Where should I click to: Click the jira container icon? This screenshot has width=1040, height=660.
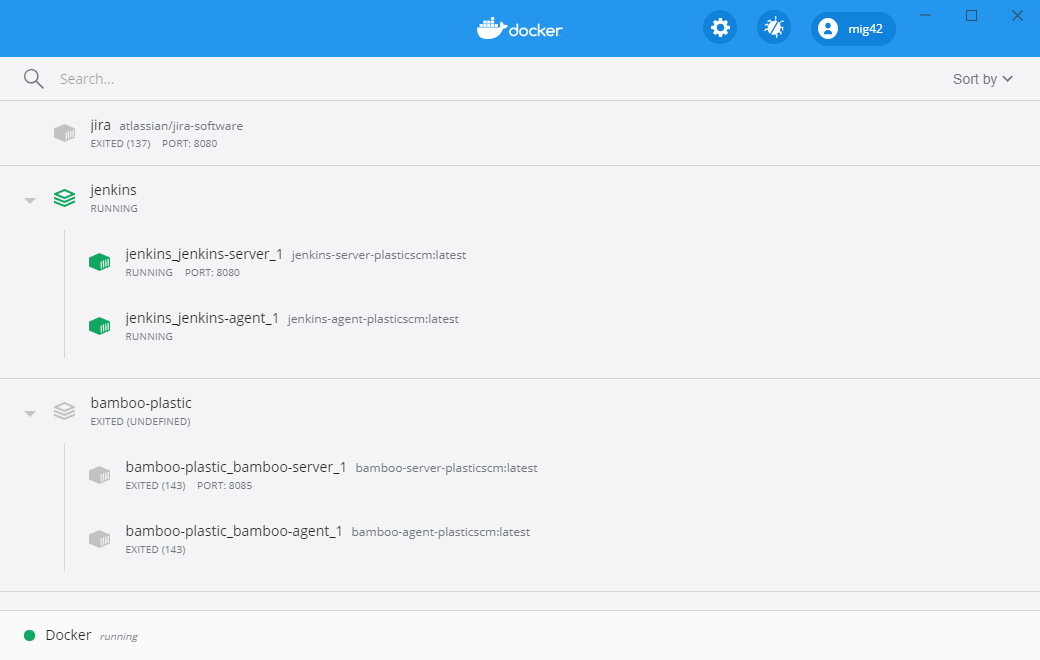point(64,133)
